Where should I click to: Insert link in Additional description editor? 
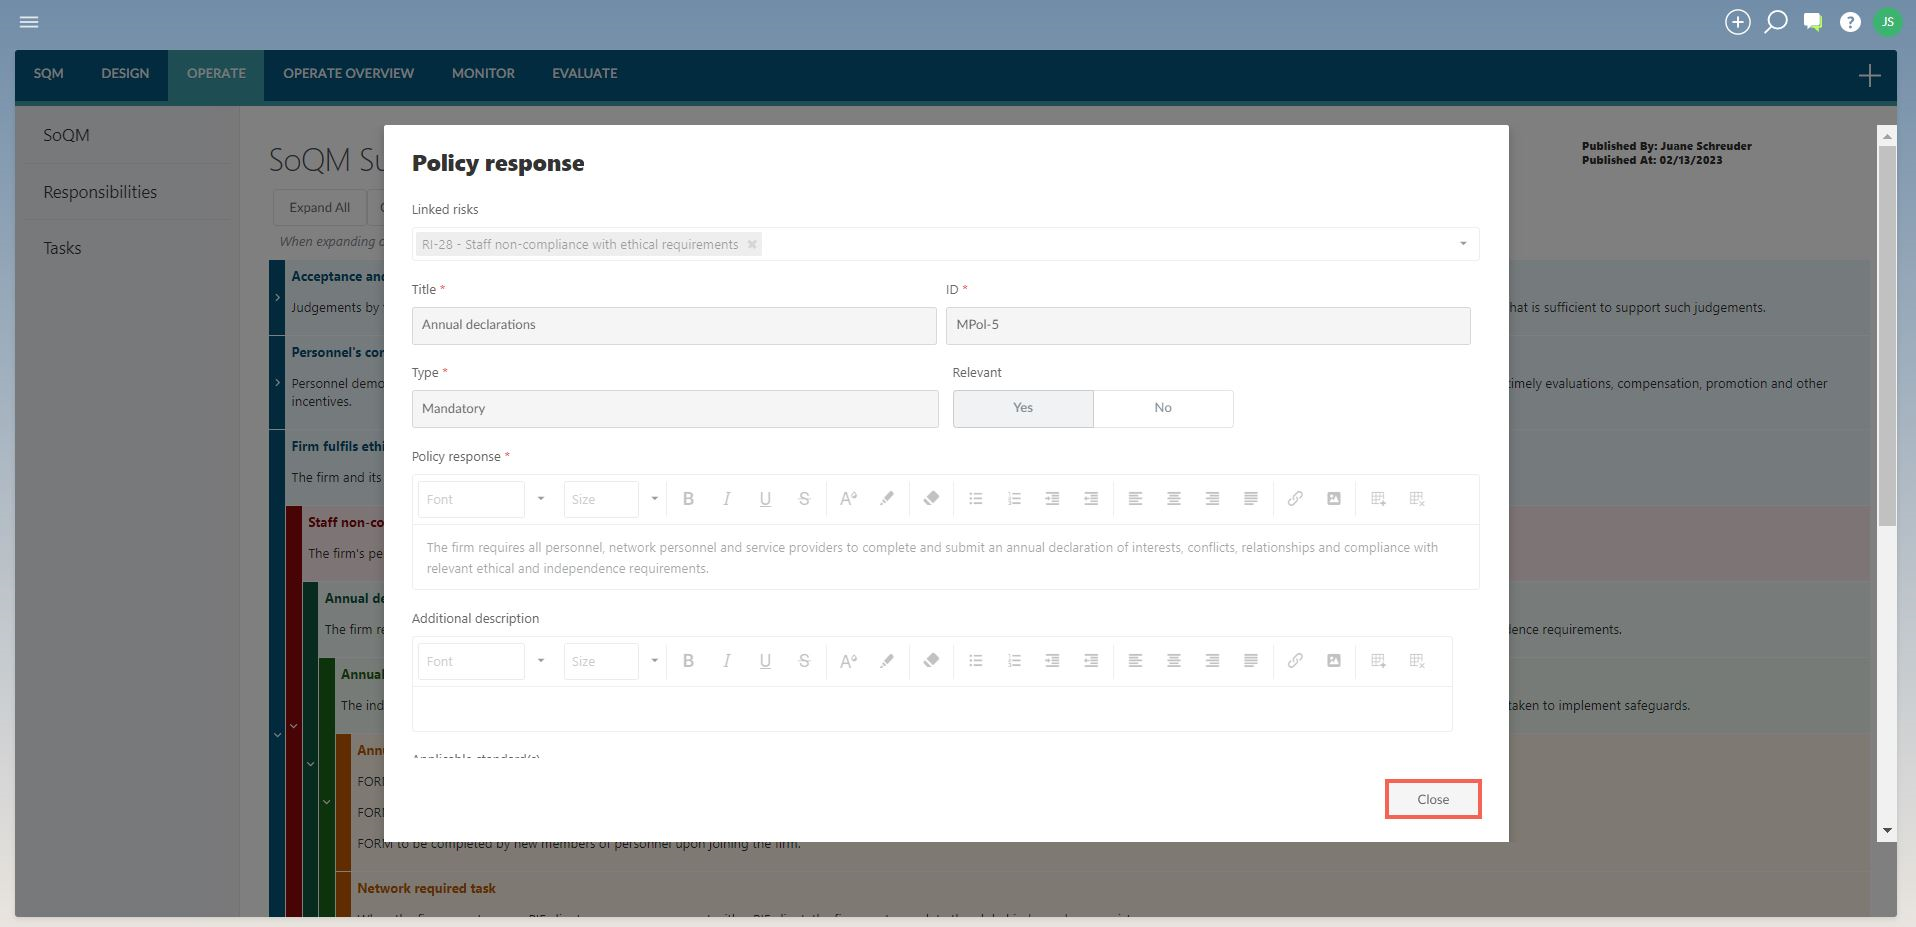[1295, 661]
